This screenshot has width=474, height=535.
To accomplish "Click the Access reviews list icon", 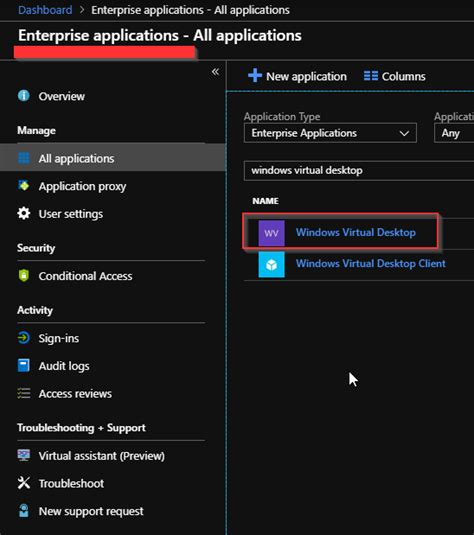I will pyautogui.click(x=24, y=393).
